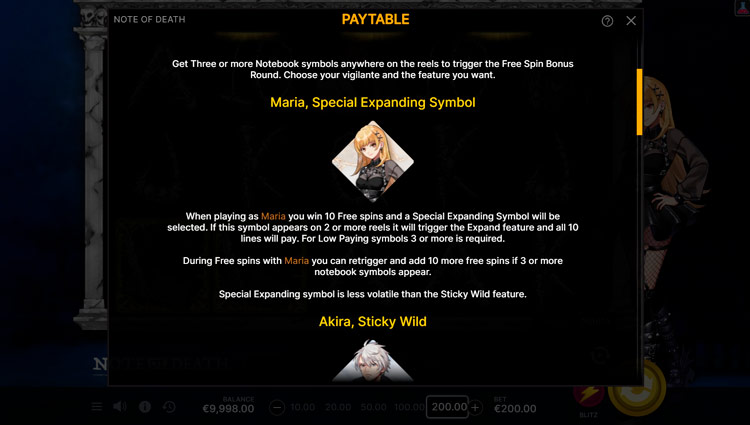
Task: Close the paytable with the X icon
Action: pos(631,21)
